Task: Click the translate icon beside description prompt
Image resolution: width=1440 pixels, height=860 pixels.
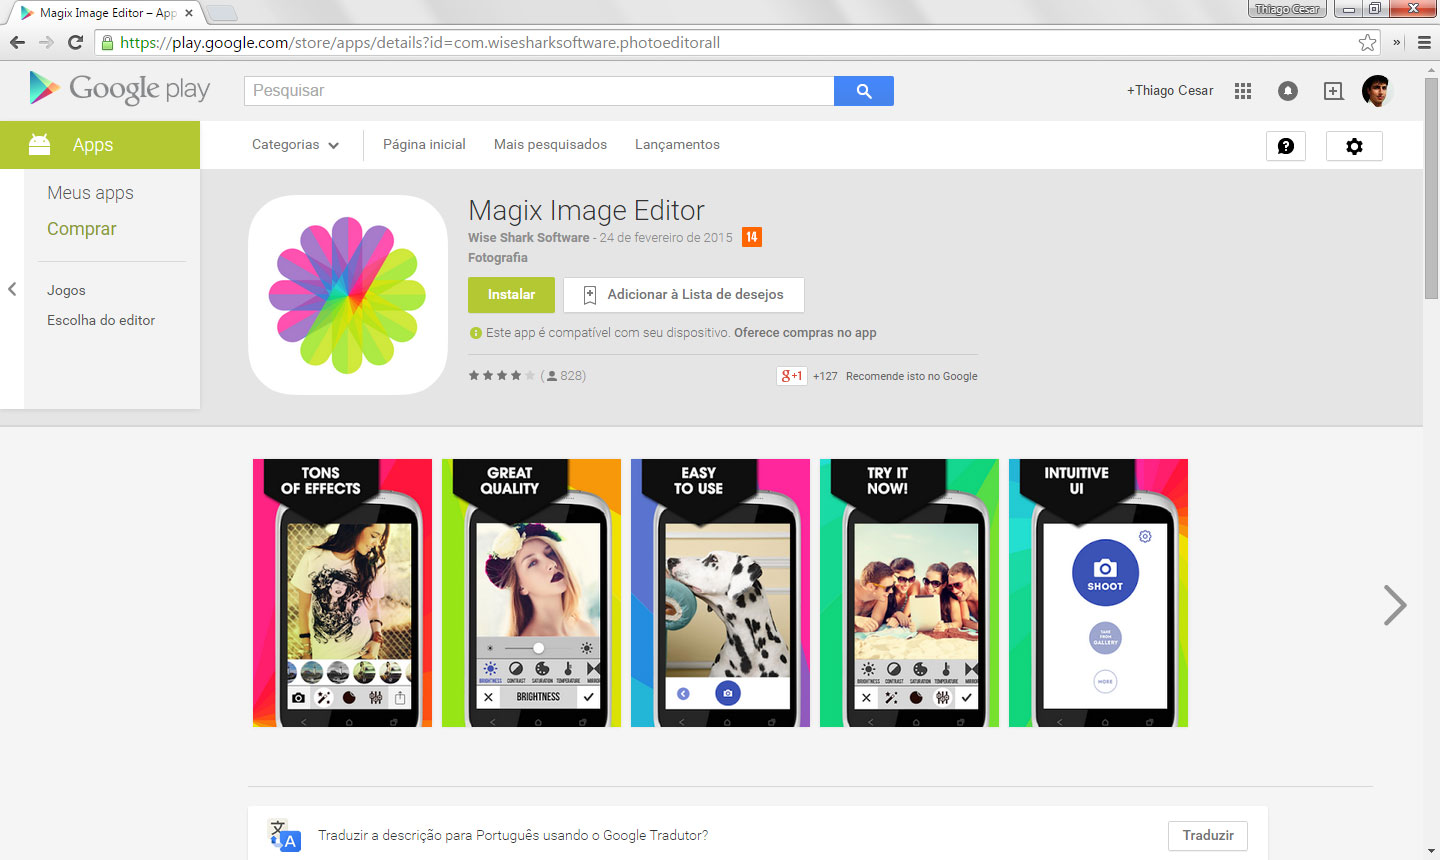Action: pos(284,835)
